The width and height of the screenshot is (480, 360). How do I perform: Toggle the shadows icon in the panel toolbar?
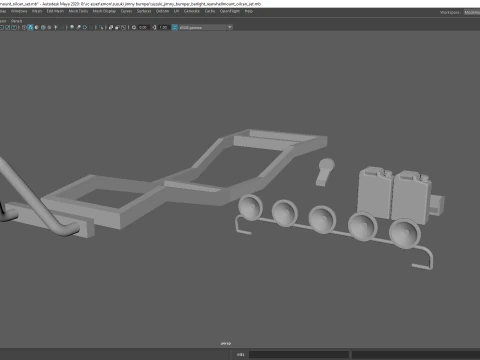point(62,27)
